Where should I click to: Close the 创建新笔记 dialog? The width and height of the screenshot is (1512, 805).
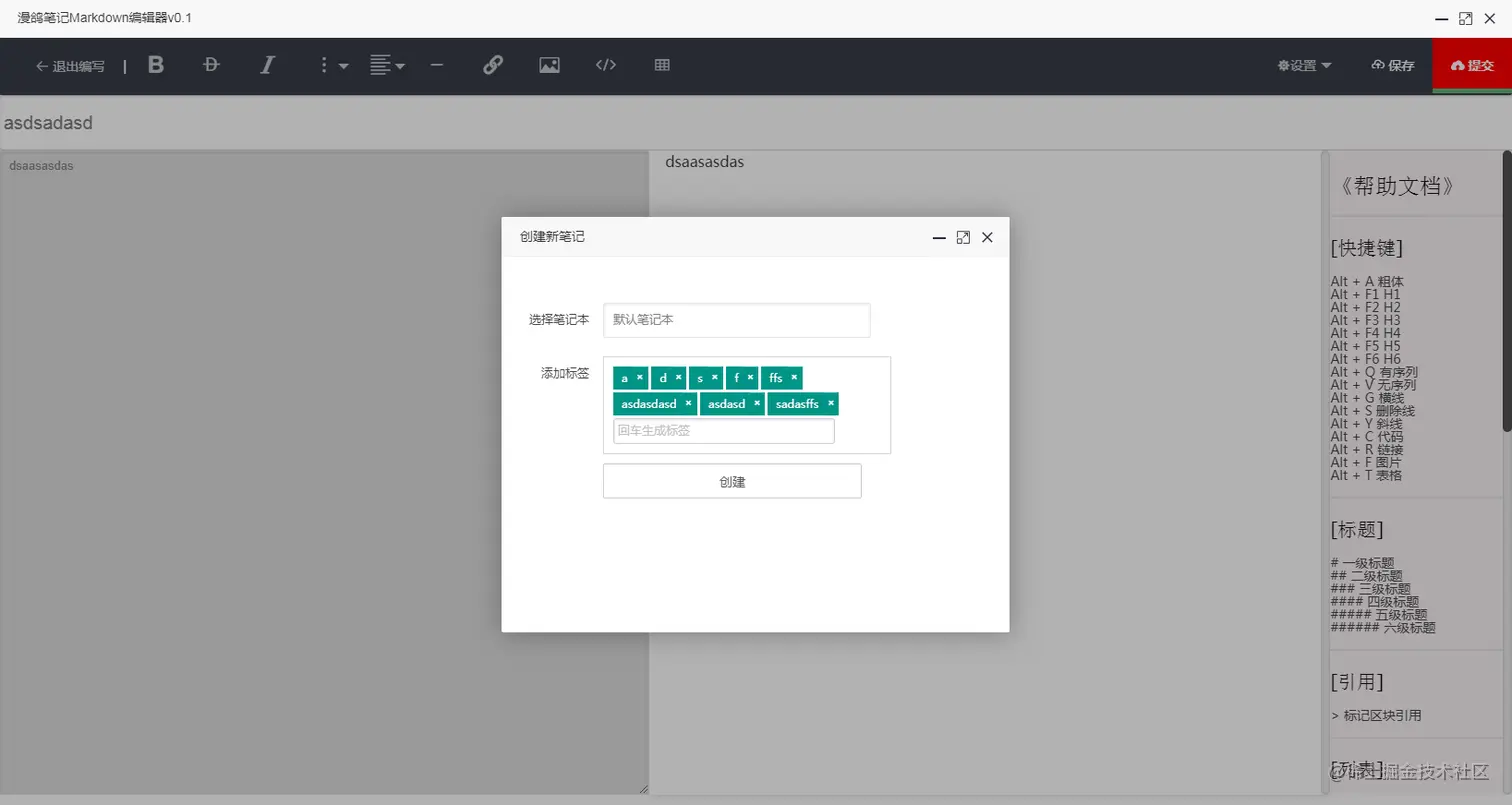(987, 238)
